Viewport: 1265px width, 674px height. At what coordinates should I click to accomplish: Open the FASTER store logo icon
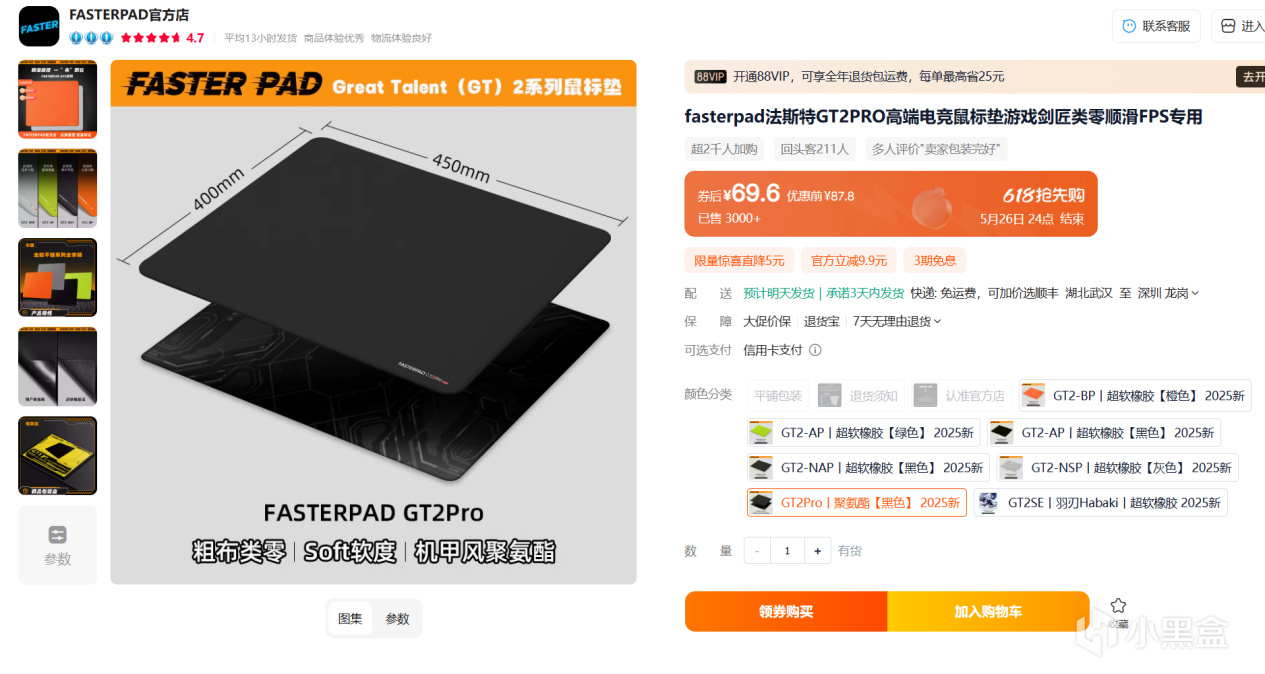[39, 26]
